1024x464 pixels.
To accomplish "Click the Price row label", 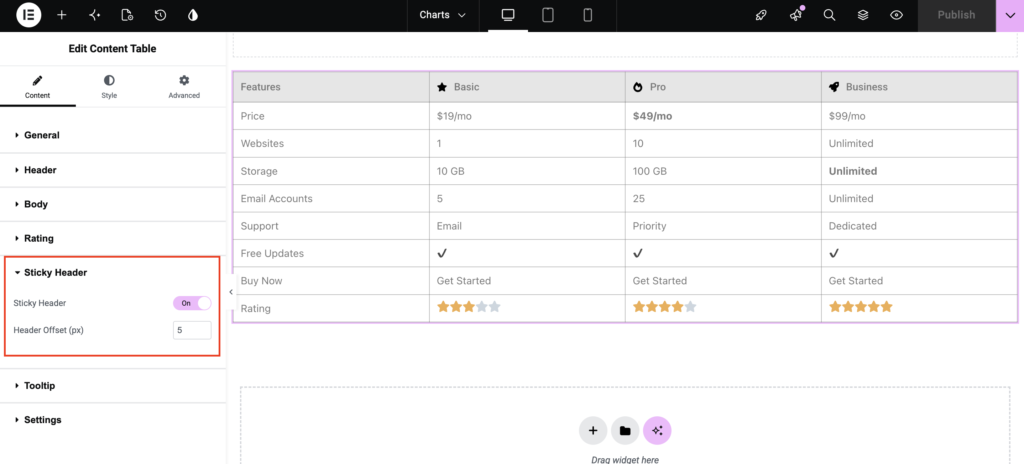I will [x=252, y=116].
